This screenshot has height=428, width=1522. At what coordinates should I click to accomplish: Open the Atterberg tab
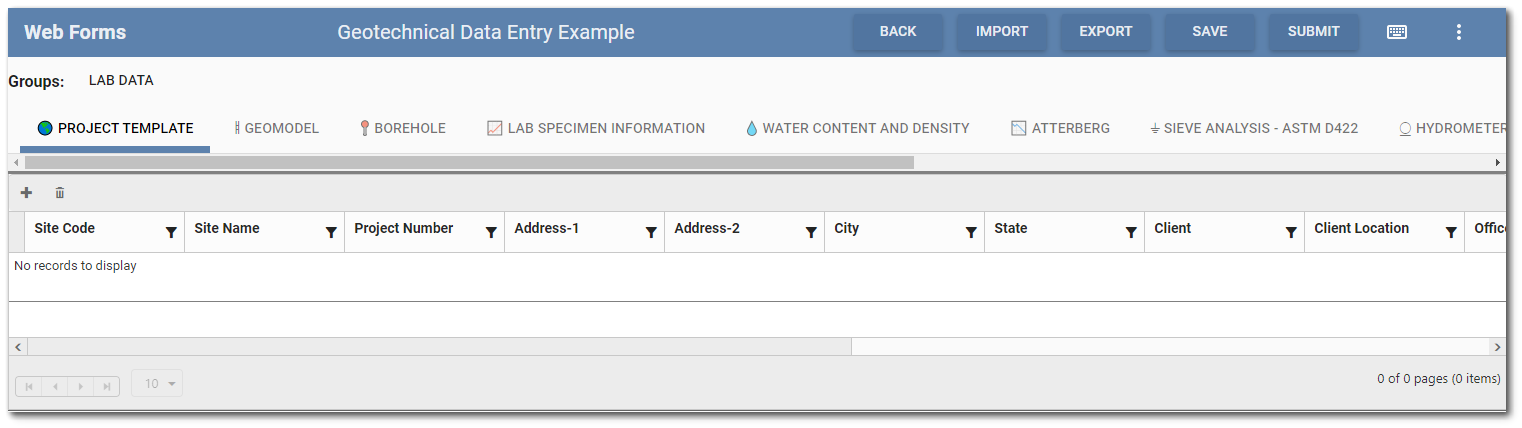[1060, 128]
